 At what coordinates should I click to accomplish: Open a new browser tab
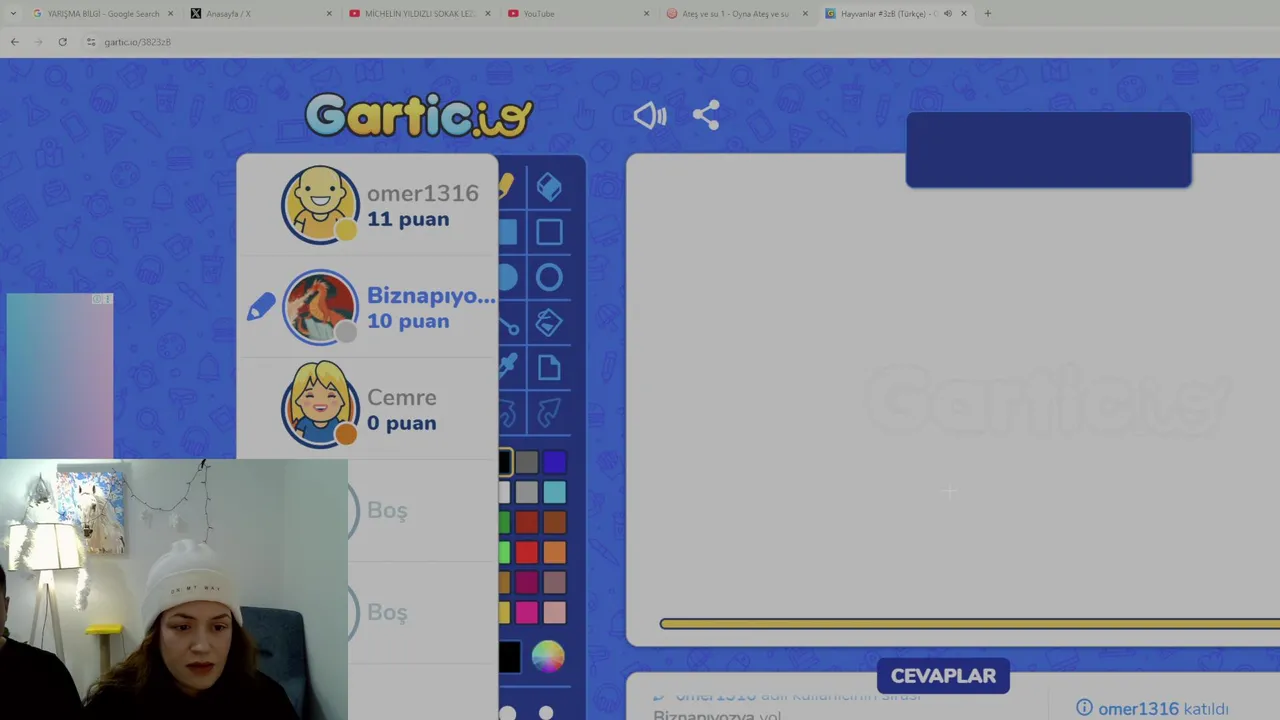[987, 13]
